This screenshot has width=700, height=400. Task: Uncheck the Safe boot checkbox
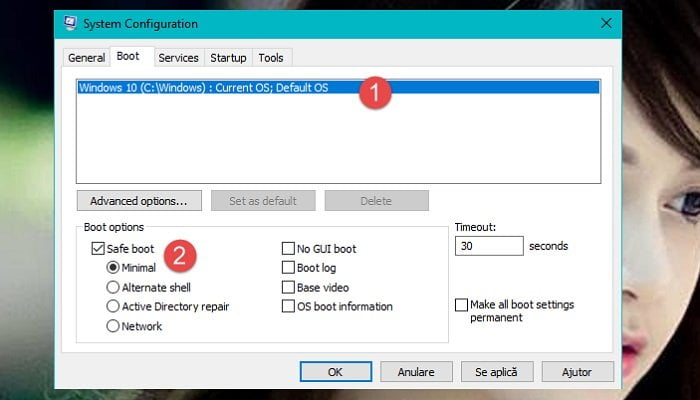coord(98,249)
